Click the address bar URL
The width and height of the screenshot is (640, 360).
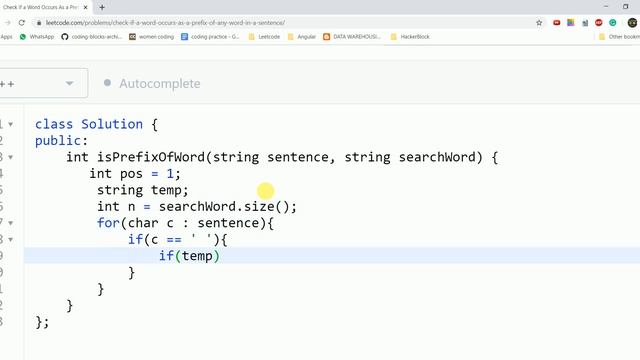165,23
